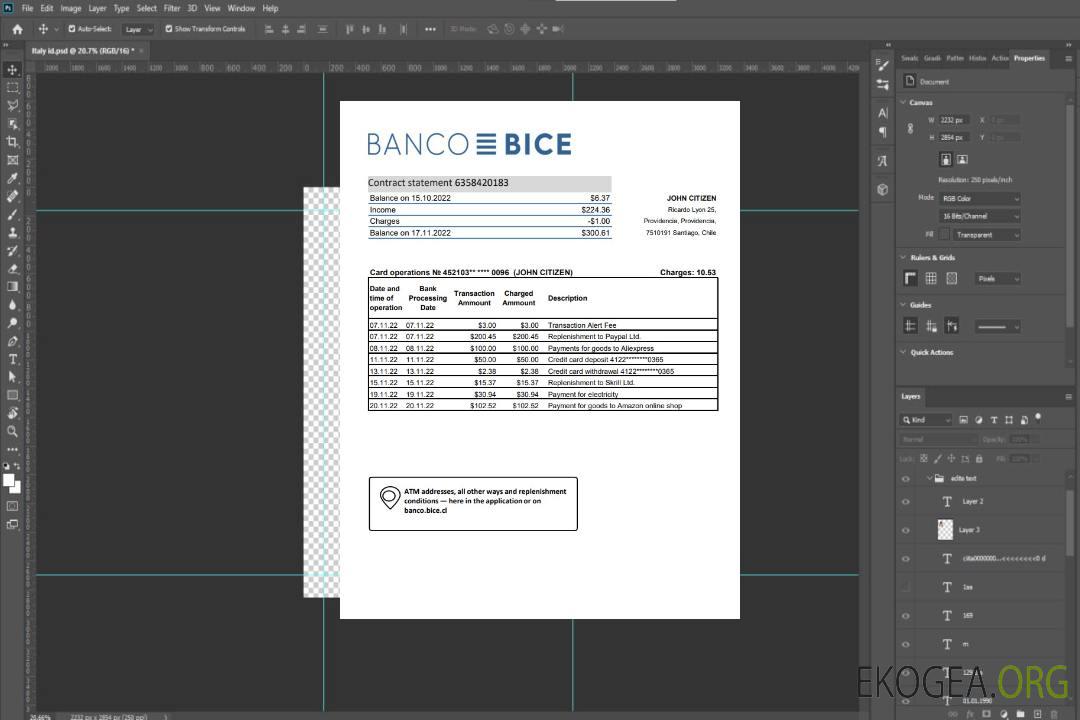Open Mode RGB Color dropdown
The width and height of the screenshot is (1080, 720).
(x=979, y=198)
